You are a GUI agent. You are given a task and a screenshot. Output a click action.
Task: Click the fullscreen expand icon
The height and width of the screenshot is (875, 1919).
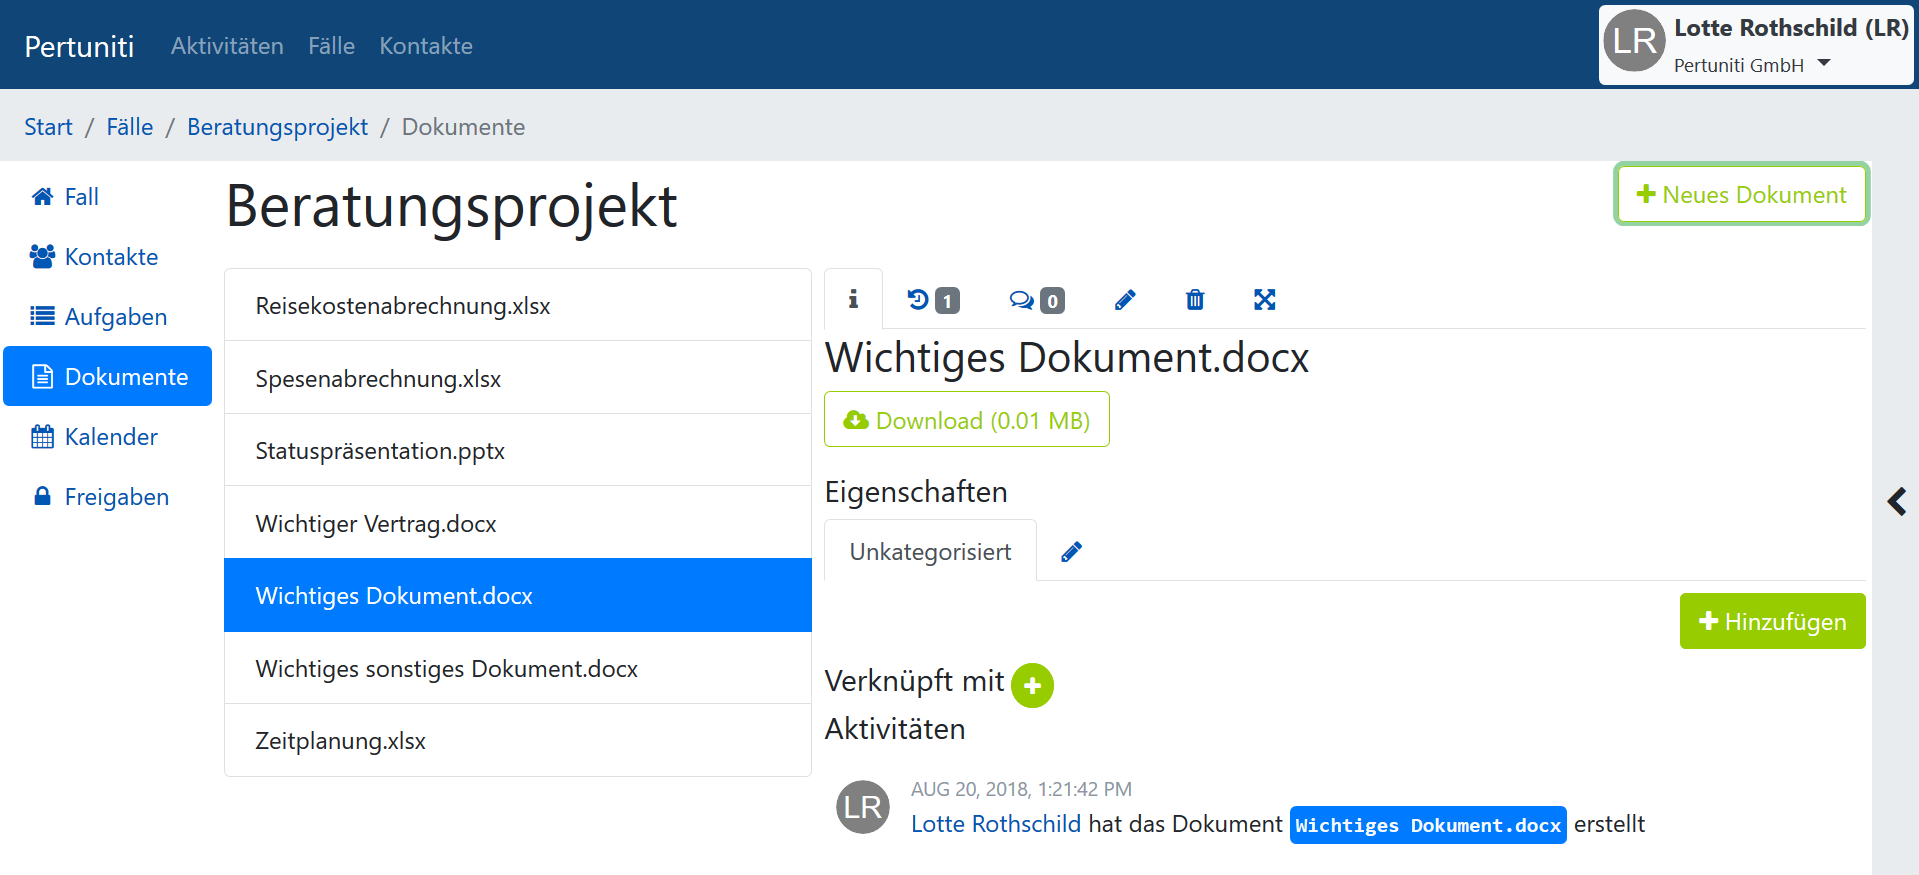[1265, 300]
